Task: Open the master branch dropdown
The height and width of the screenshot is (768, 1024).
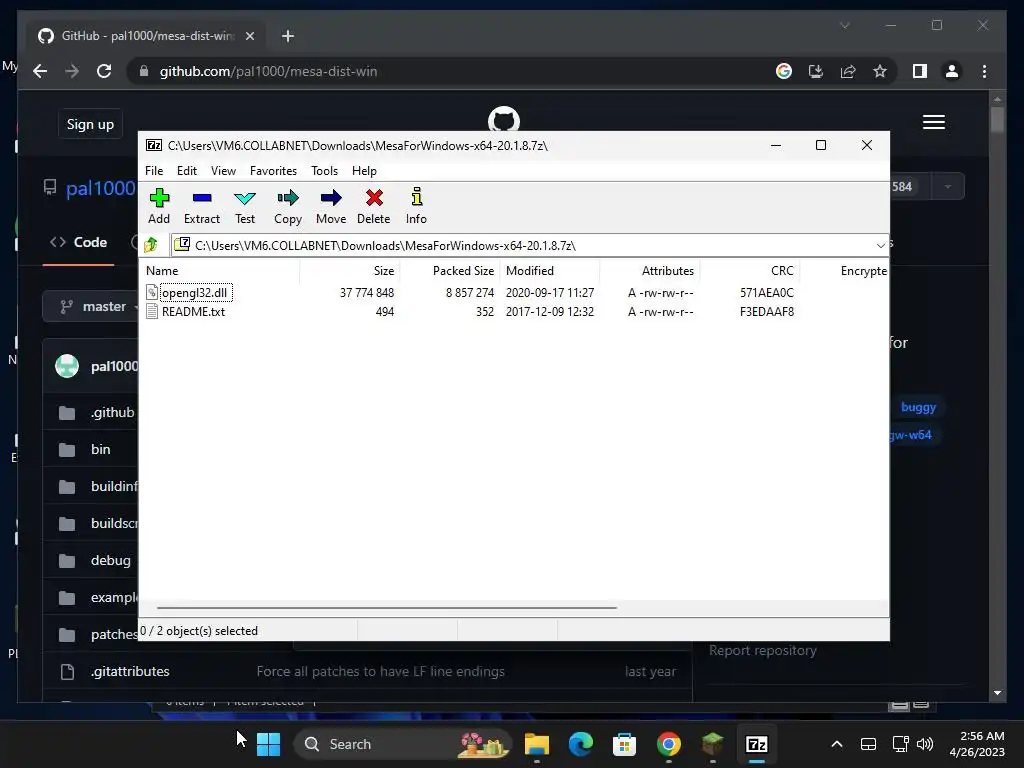Action: point(91,306)
